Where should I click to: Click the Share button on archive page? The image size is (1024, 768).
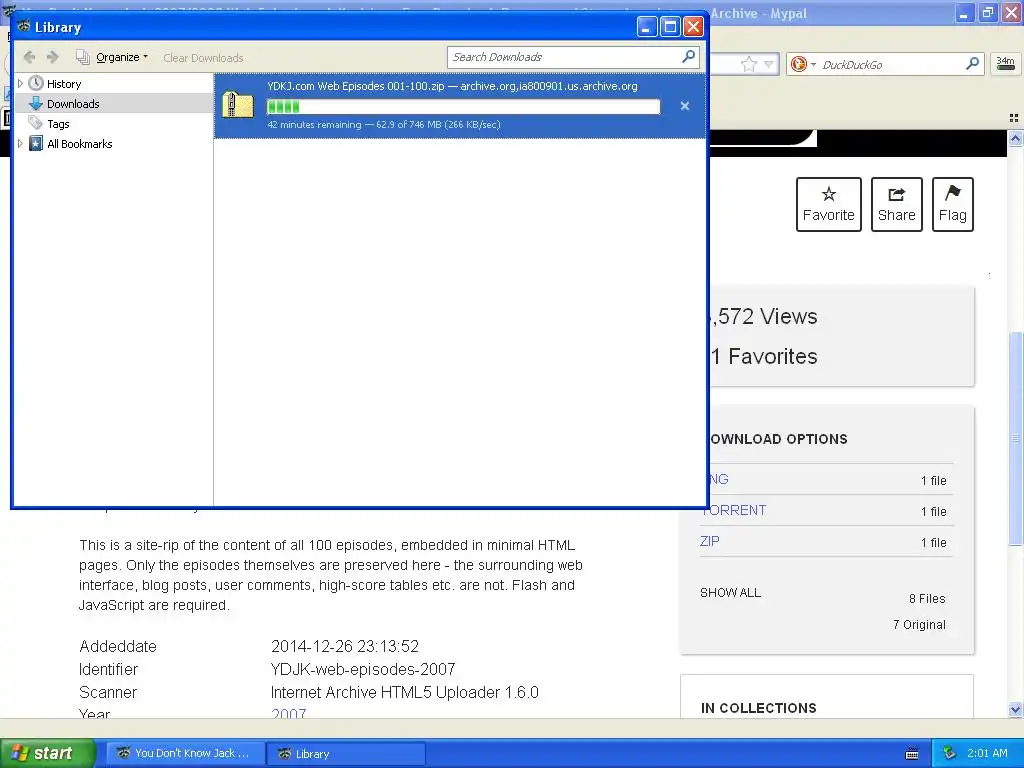pos(897,204)
